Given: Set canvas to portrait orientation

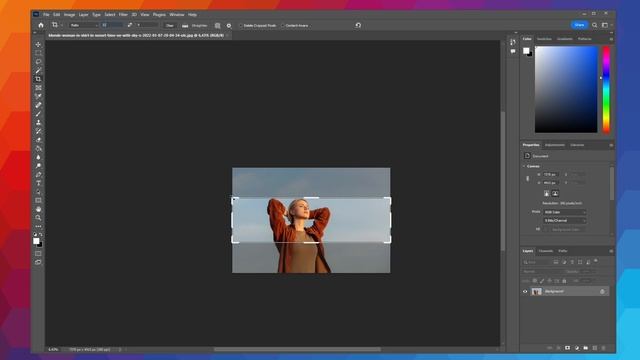Looking at the screenshot, I should [546, 193].
